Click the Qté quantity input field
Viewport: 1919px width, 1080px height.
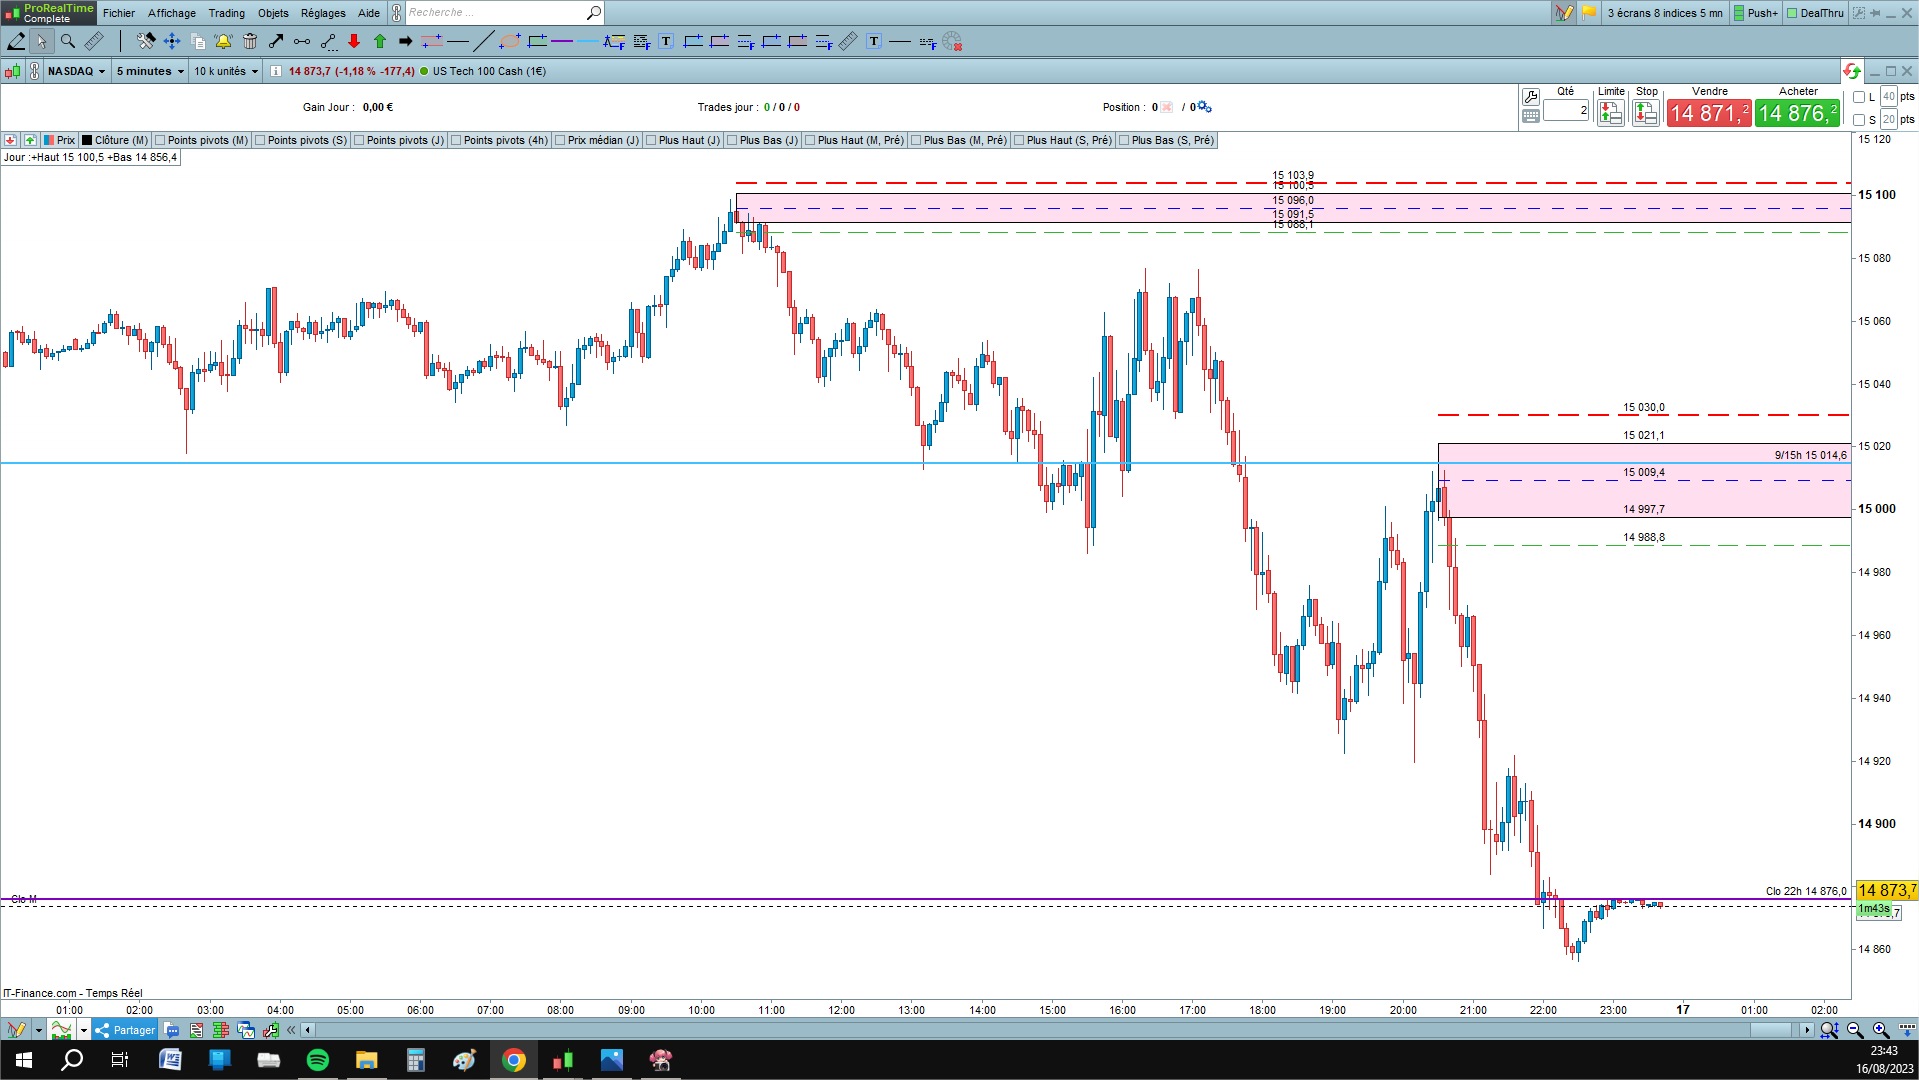(x=1566, y=110)
